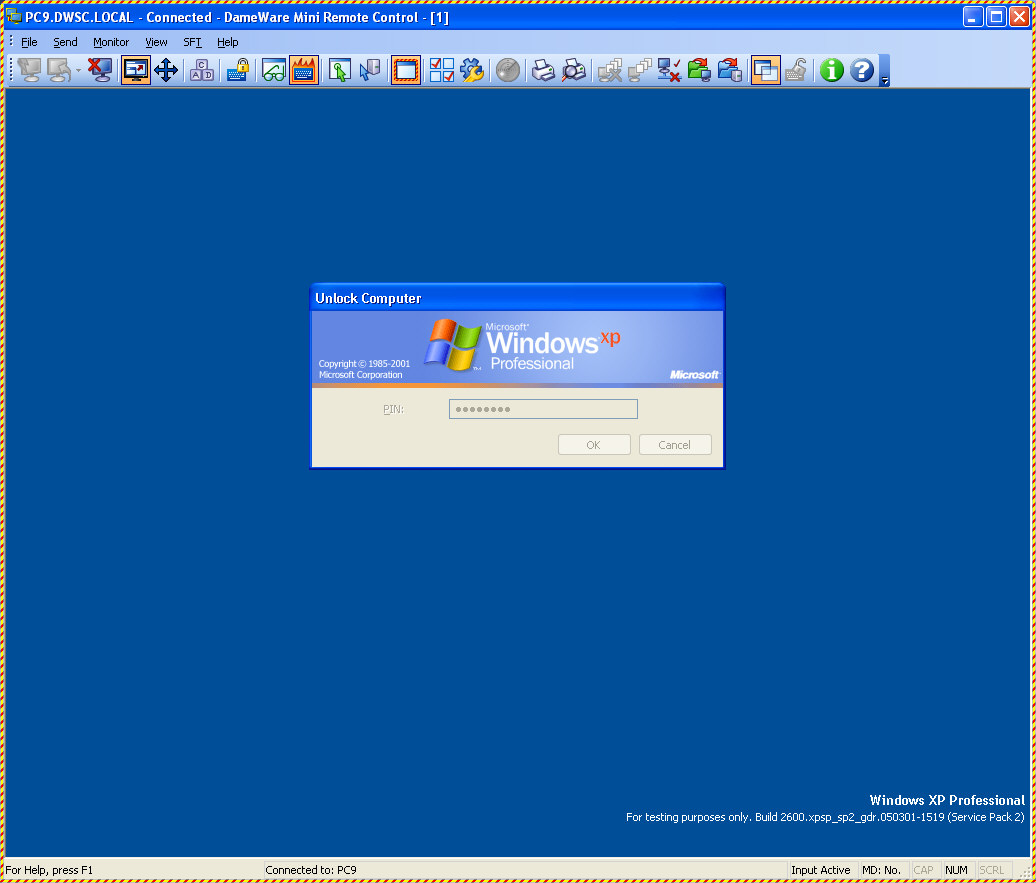Image resolution: width=1036 pixels, height=883 pixels.
Task: Click the red X disconnect icon
Action: [100, 70]
